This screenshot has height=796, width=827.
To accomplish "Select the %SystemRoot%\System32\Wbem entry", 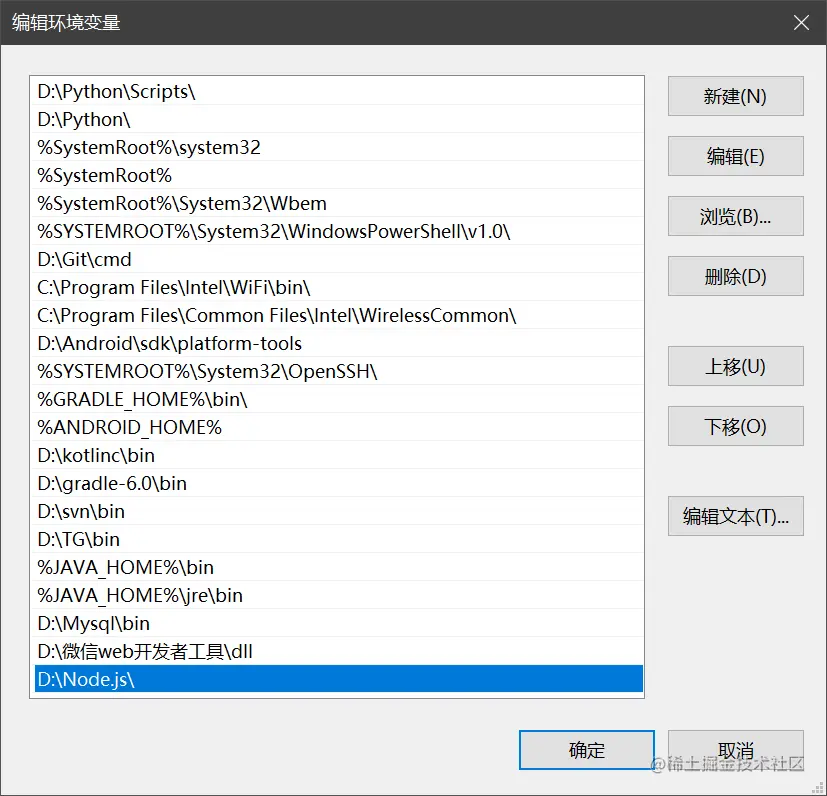I will (338, 203).
